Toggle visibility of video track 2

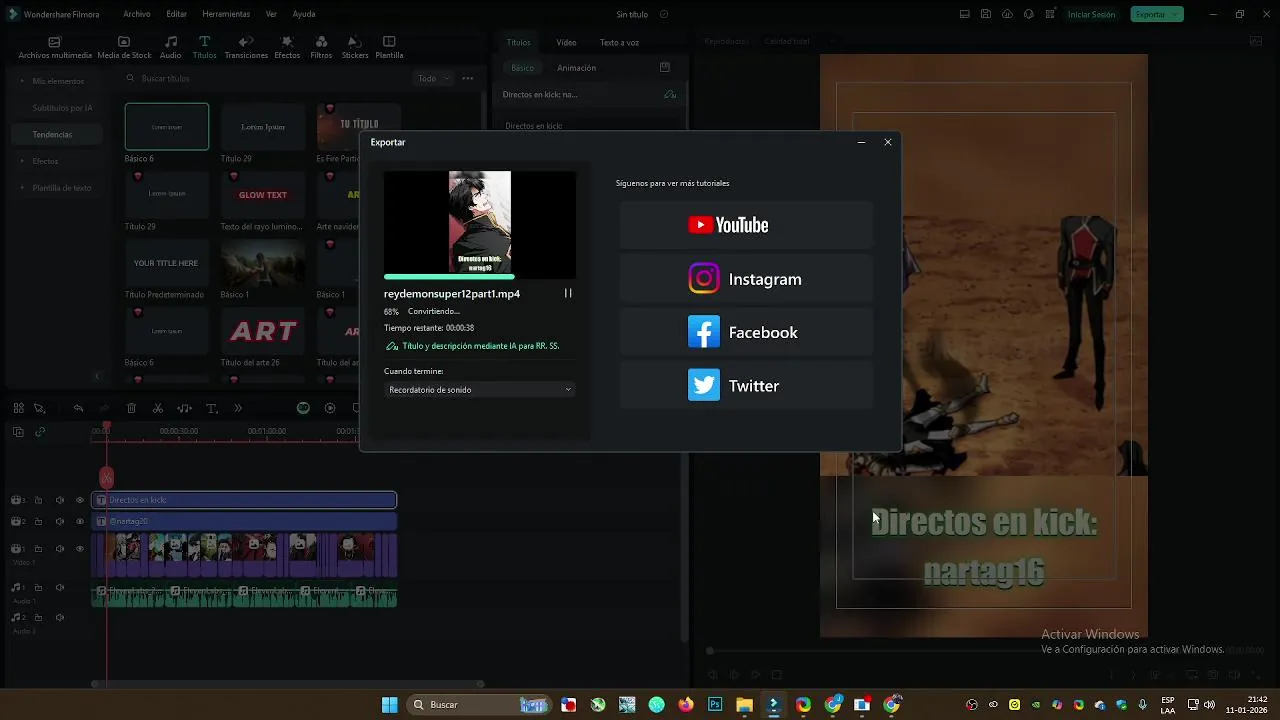[x=80, y=521]
